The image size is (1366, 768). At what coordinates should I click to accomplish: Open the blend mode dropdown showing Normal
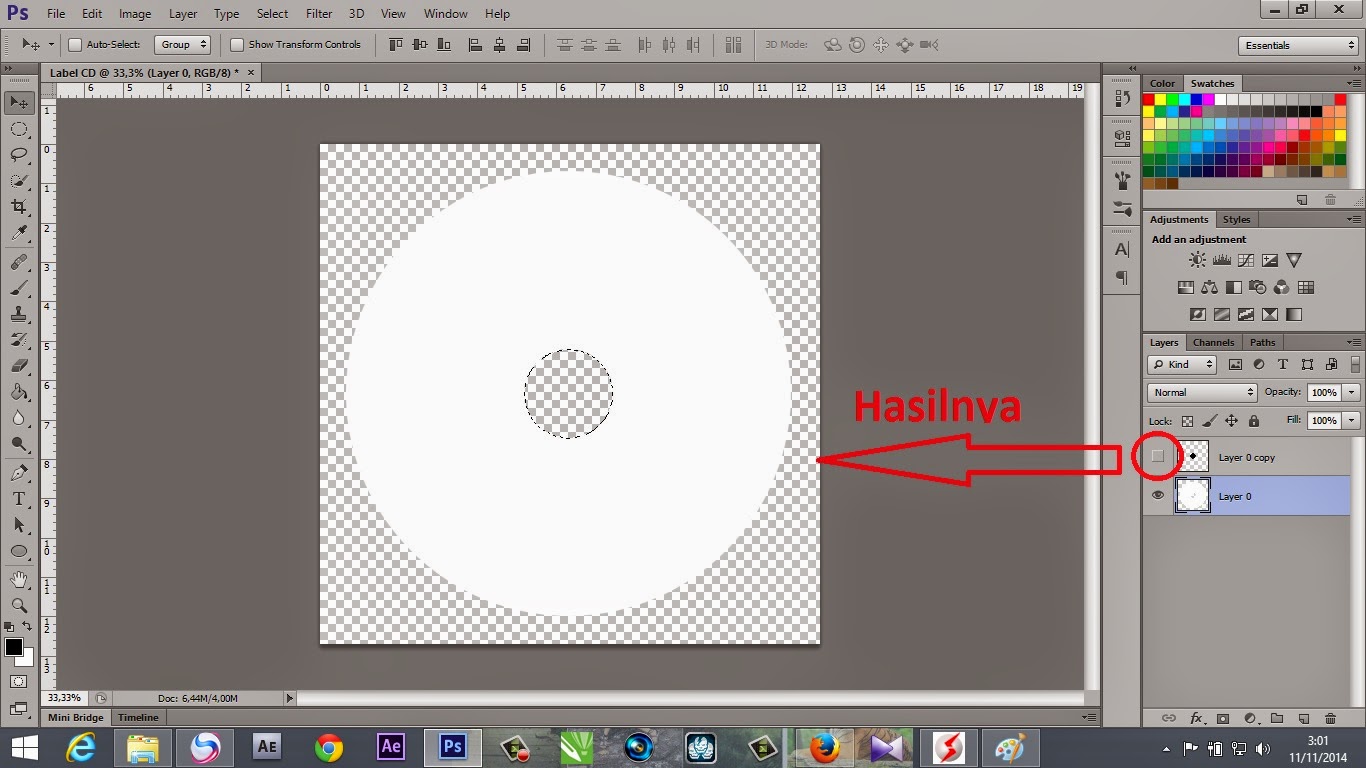[x=1201, y=392]
